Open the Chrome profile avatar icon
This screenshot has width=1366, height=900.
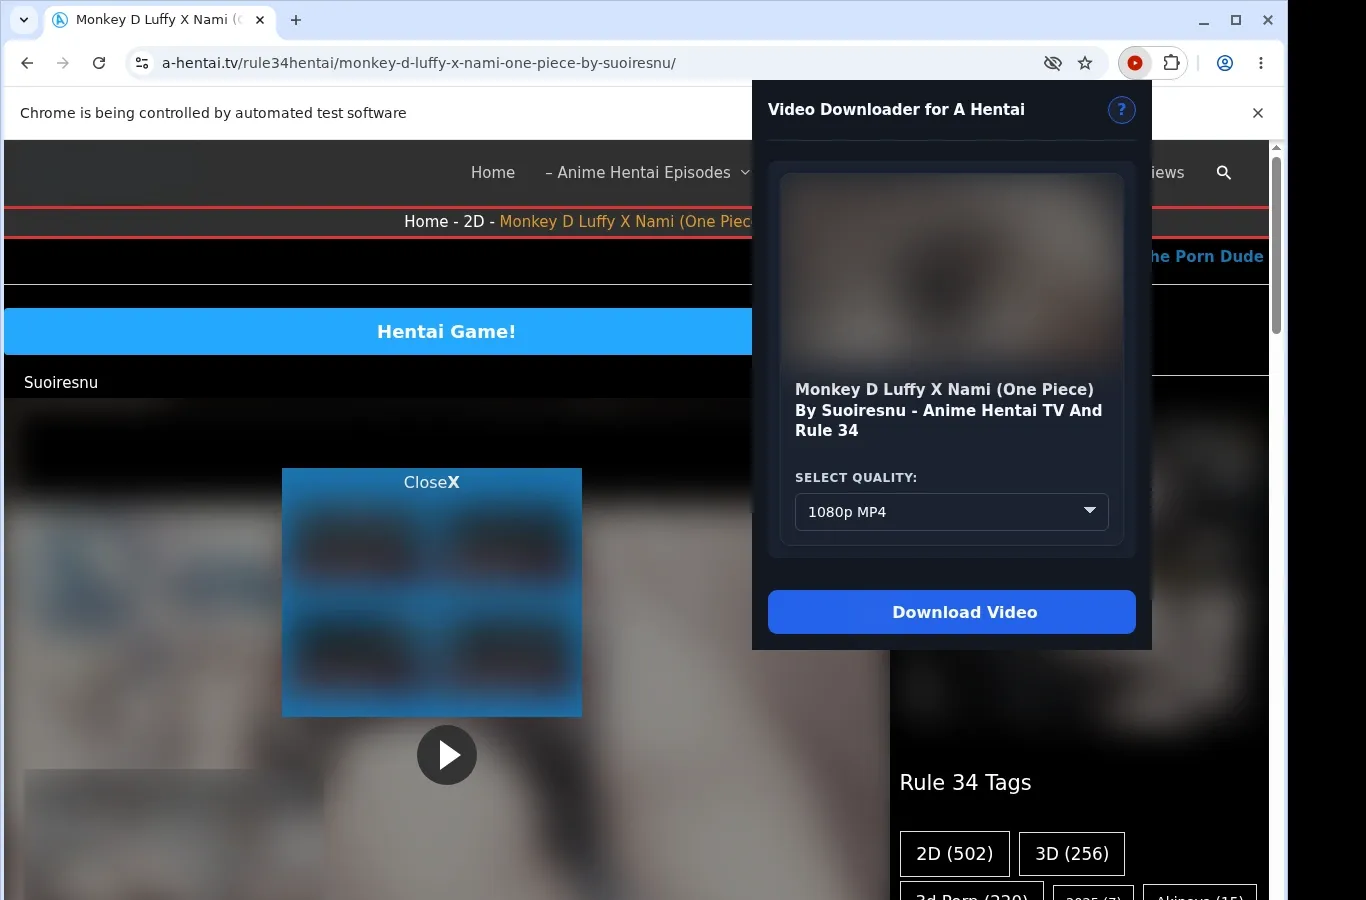point(1224,63)
